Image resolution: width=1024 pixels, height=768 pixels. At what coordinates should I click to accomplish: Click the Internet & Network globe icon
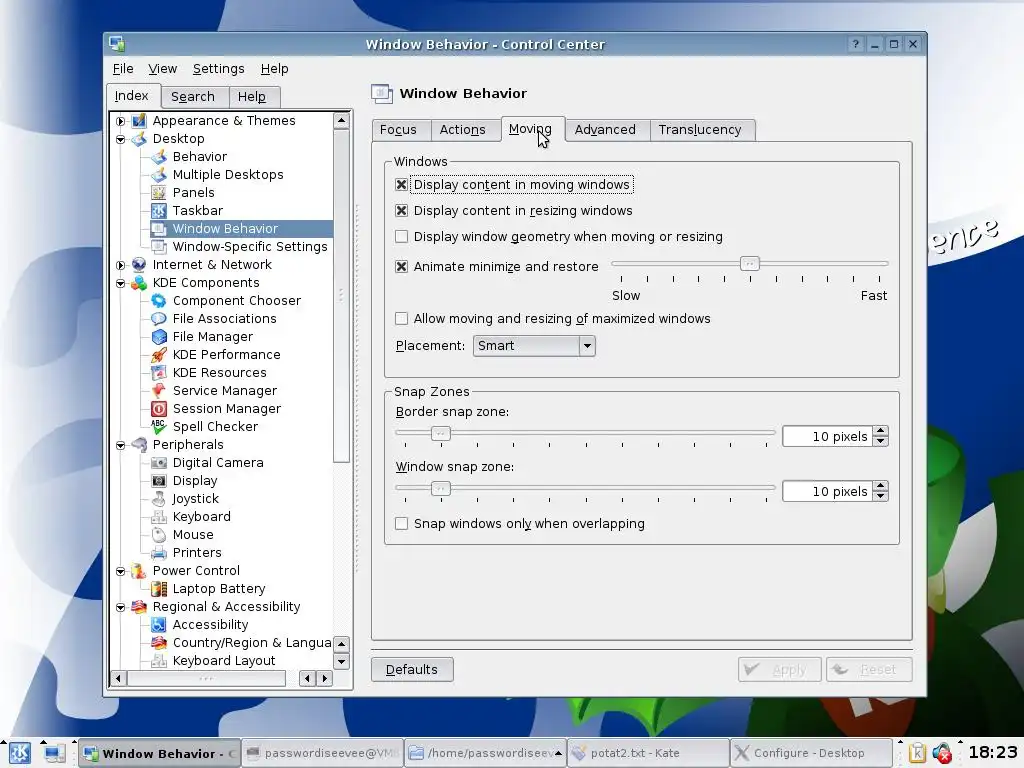pos(138,264)
